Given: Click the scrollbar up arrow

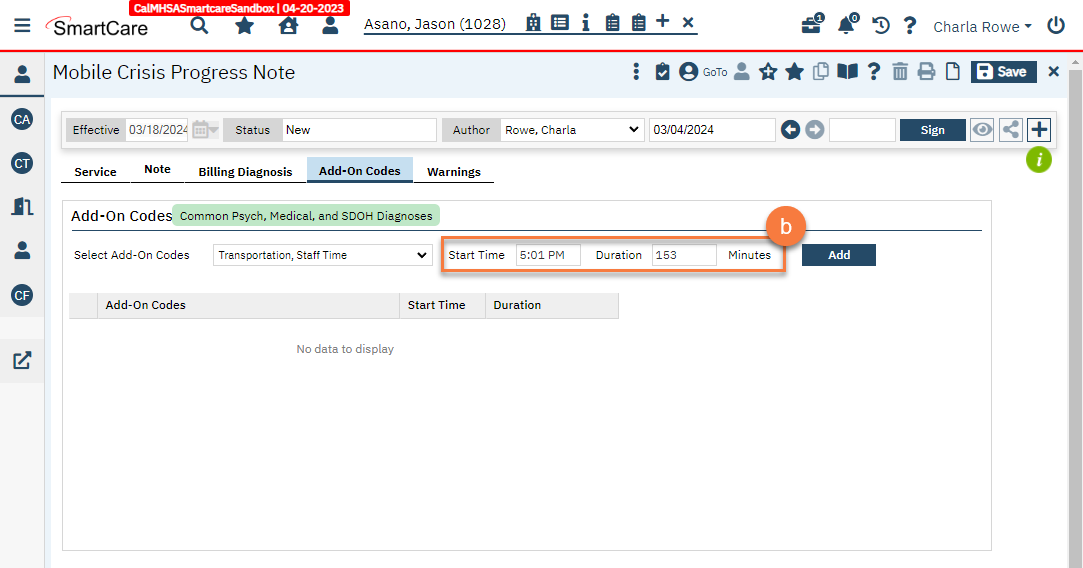Looking at the screenshot, I should [1075, 61].
